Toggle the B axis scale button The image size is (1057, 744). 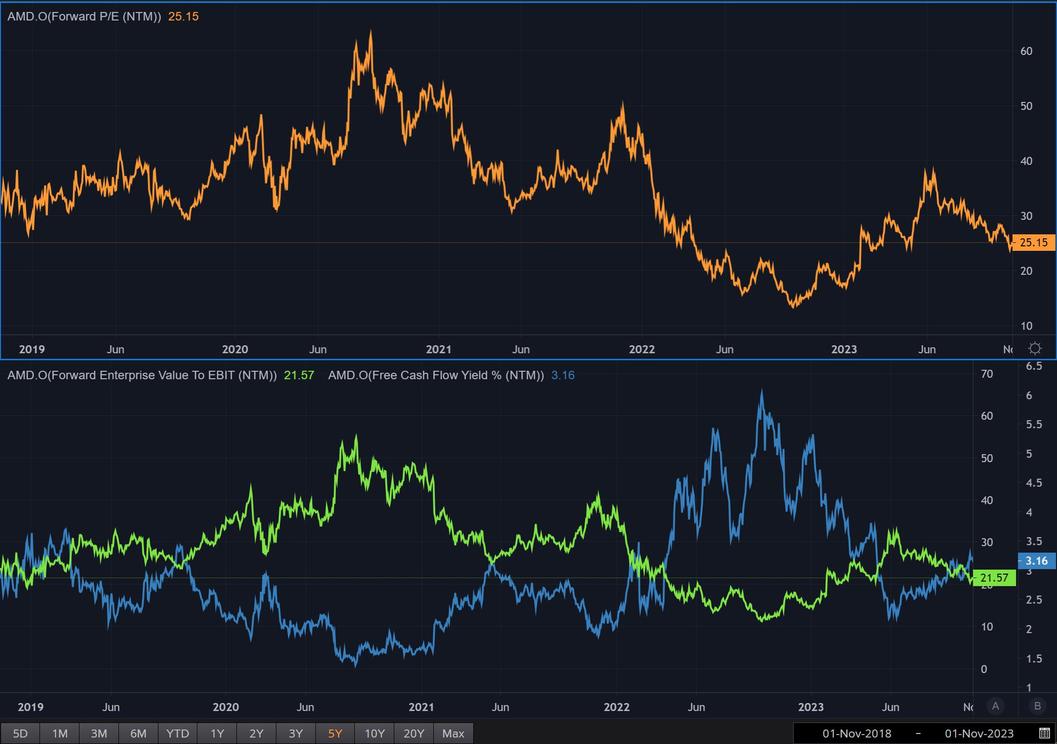(x=1037, y=706)
